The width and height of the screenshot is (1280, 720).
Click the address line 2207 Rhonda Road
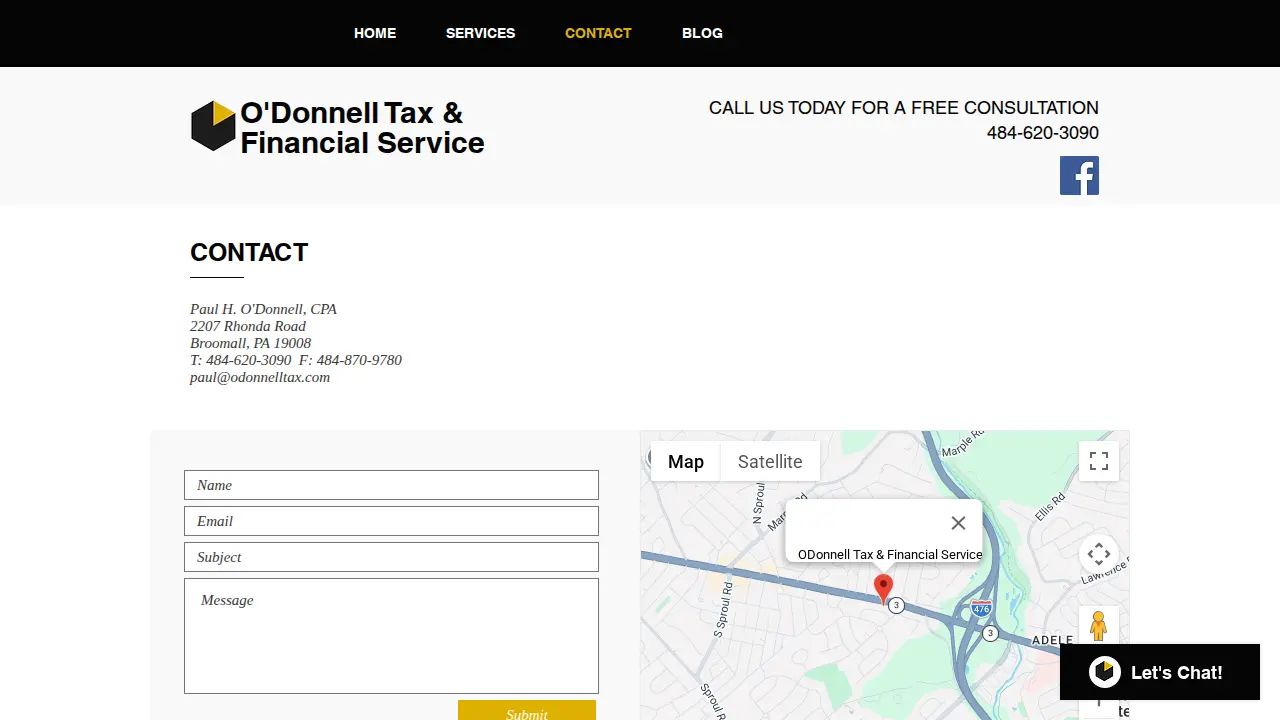tap(248, 326)
